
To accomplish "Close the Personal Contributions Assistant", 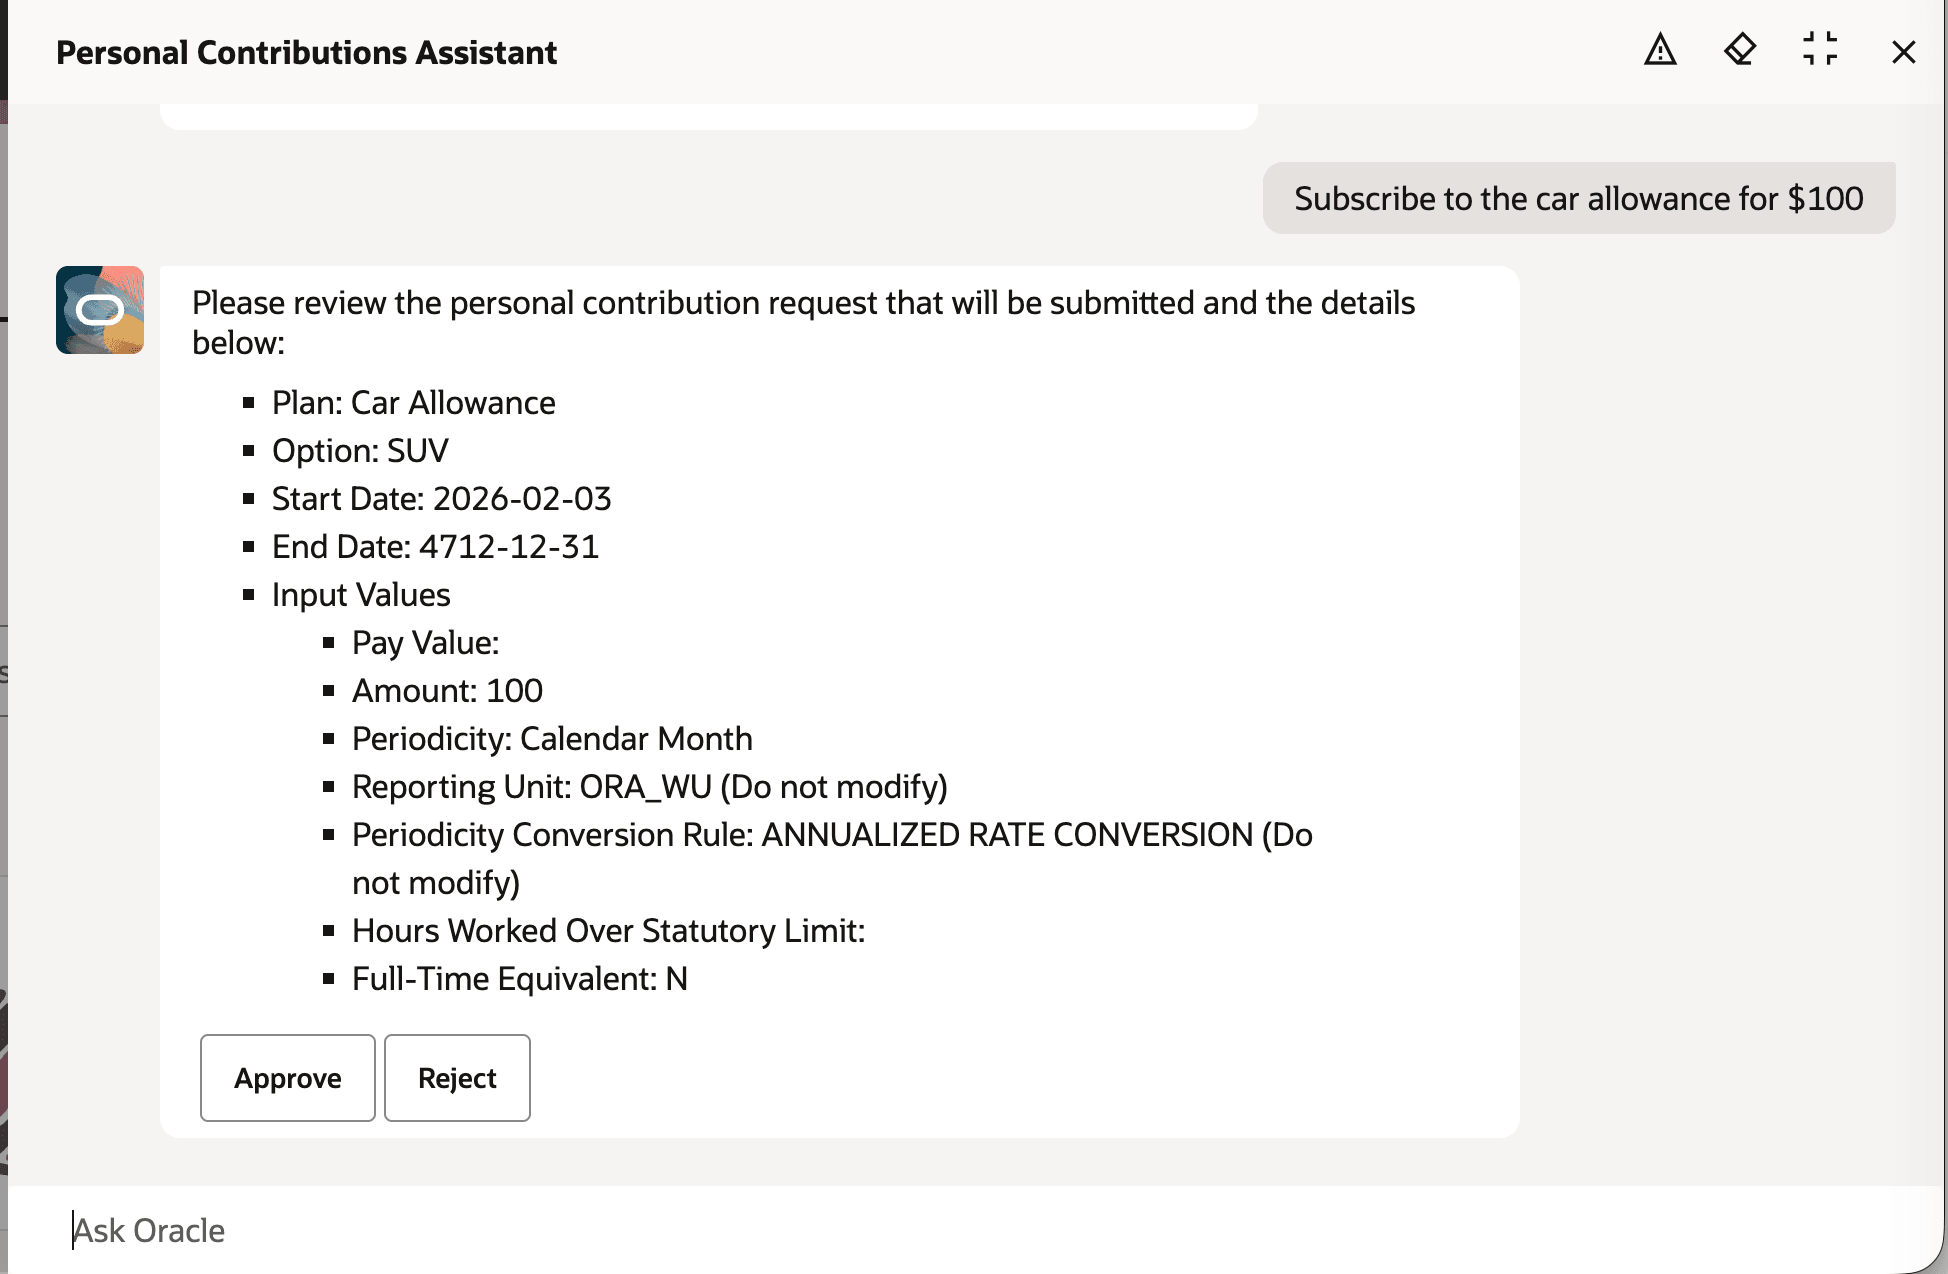I will (1903, 52).
